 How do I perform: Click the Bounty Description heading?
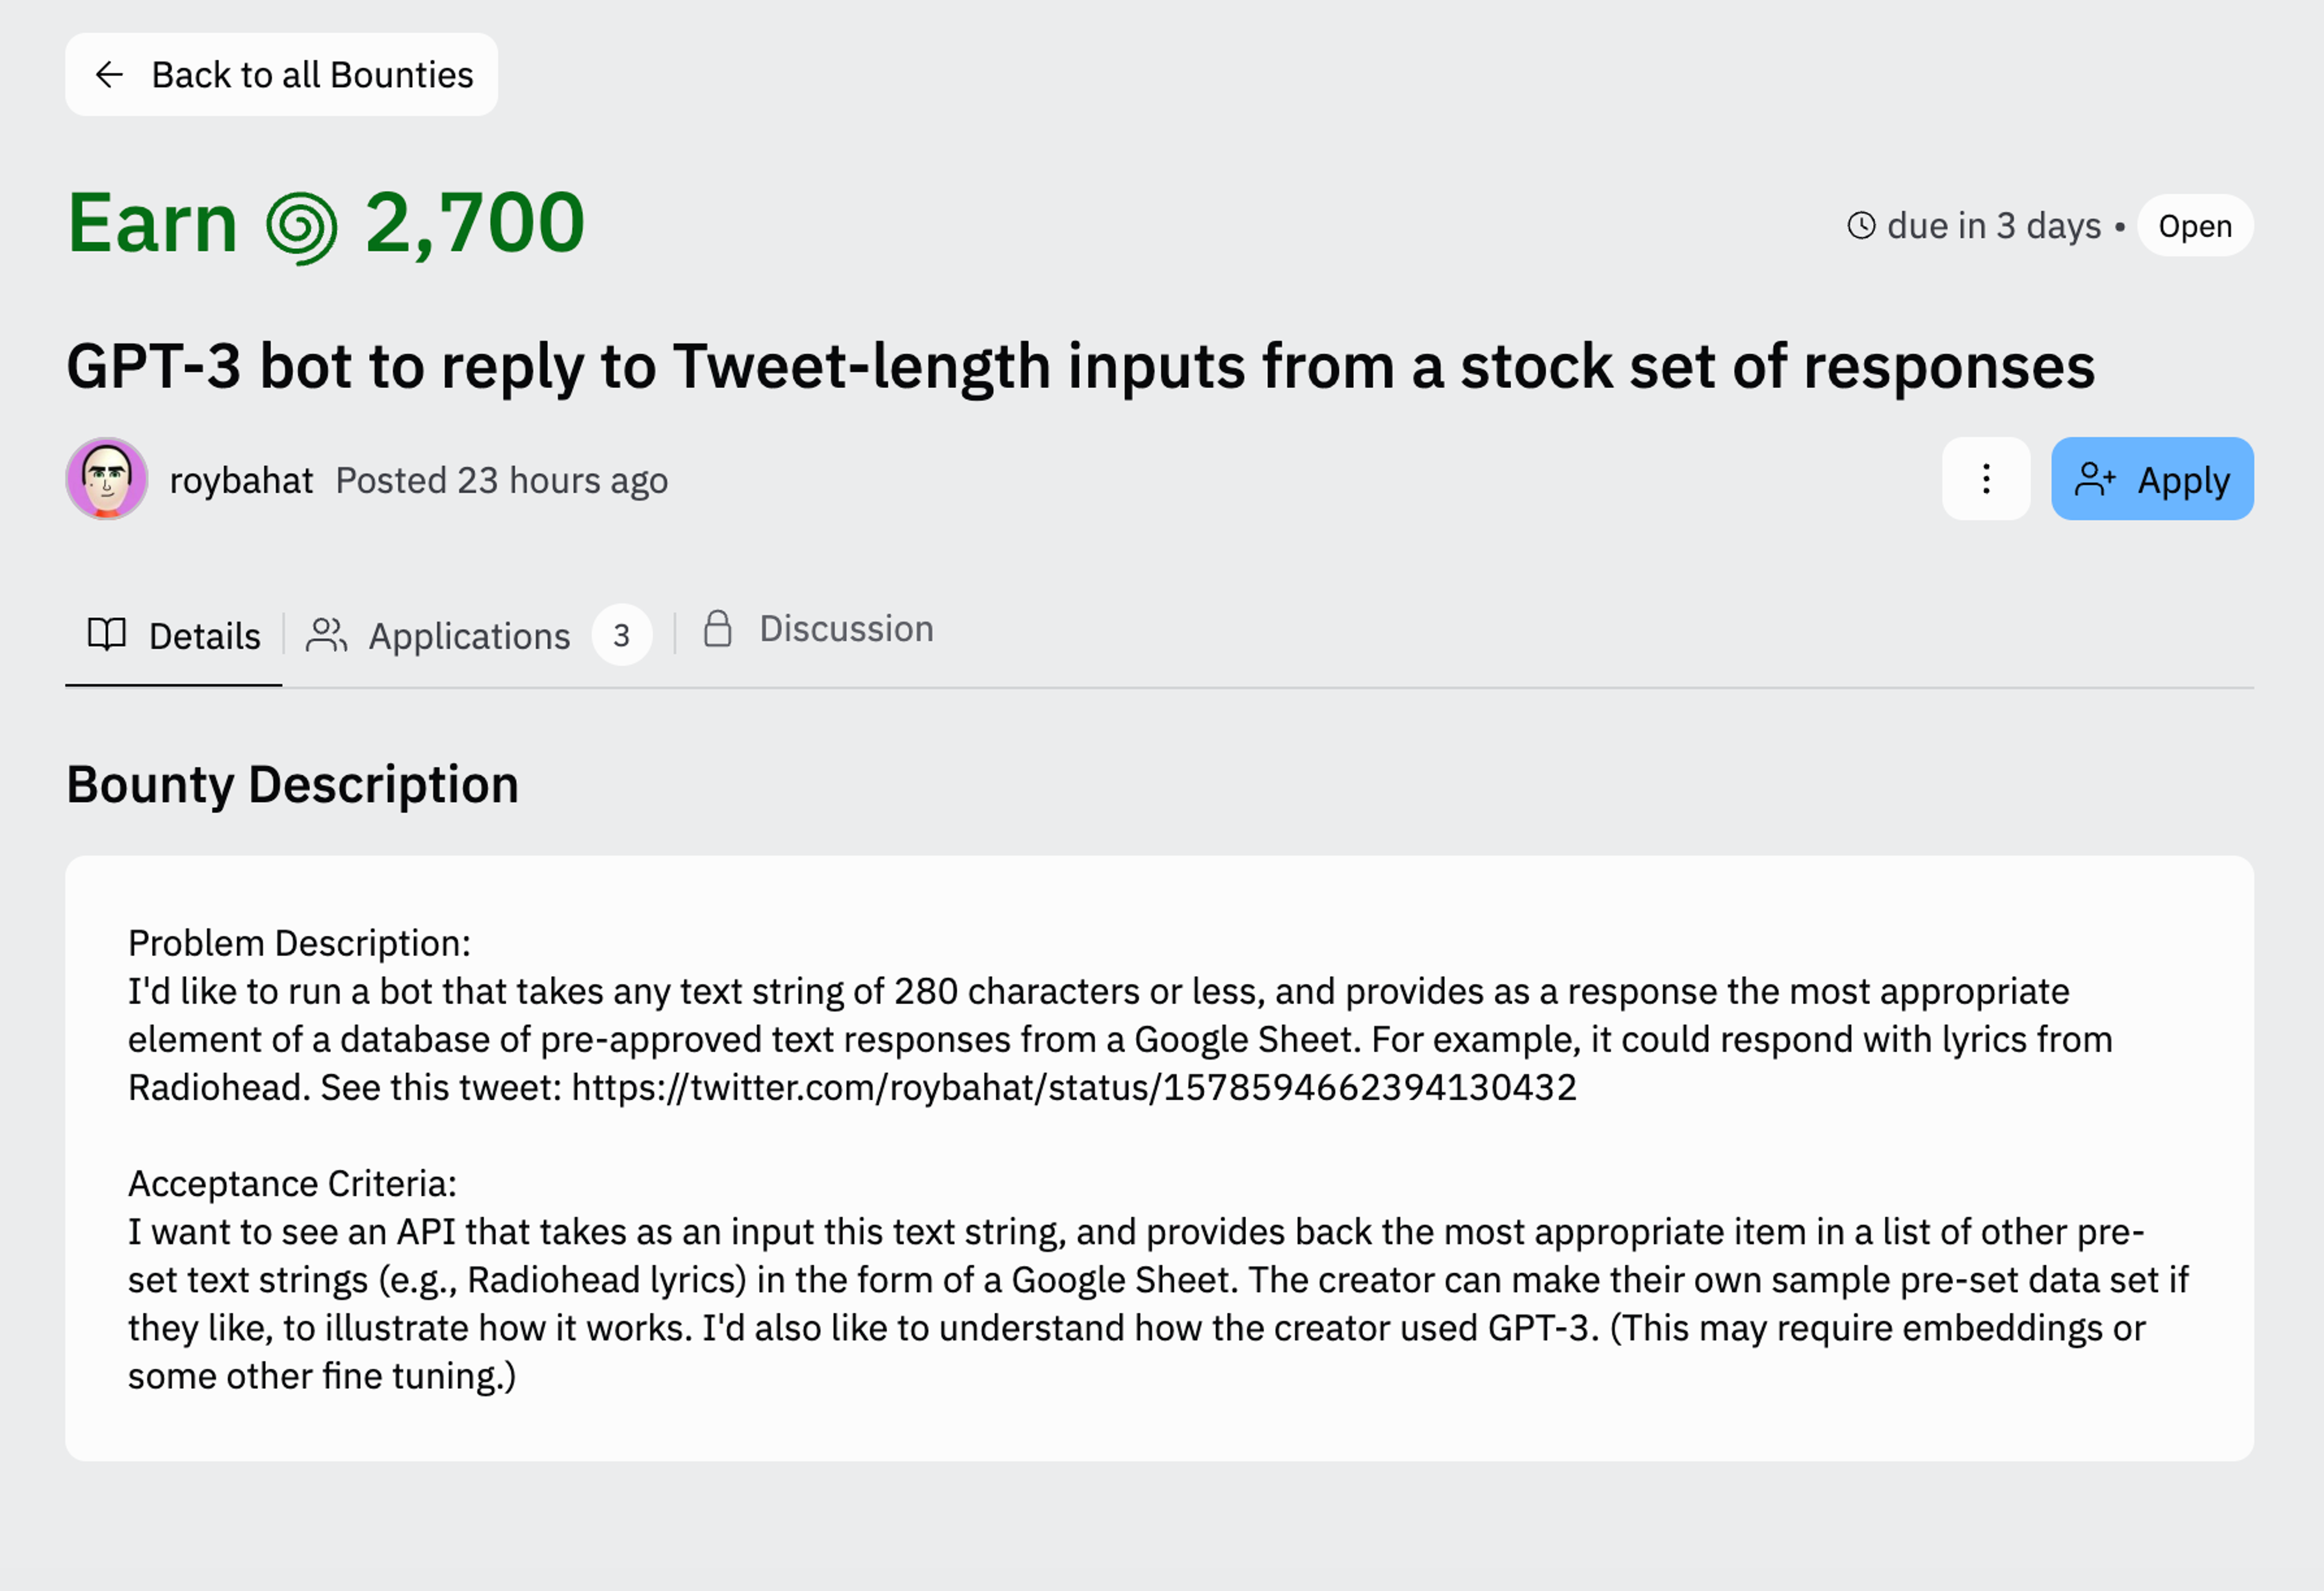click(292, 784)
